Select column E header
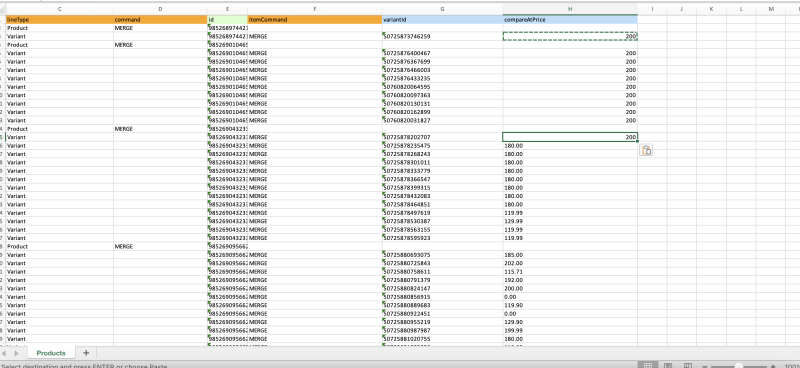 pyautogui.click(x=228, y=9)
